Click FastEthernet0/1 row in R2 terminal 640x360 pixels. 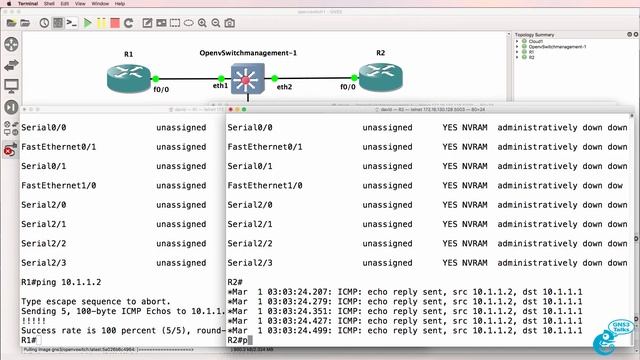point(427,147)
